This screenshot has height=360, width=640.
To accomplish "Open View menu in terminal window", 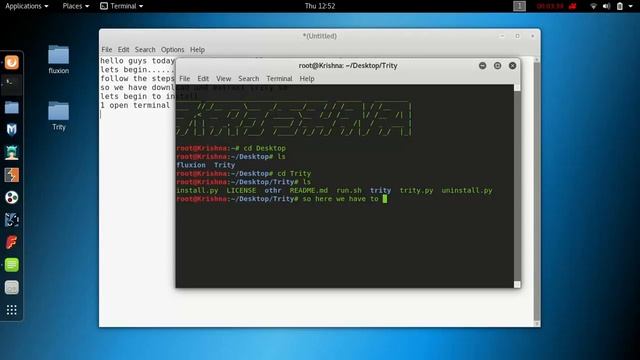I will click(x=223, y=78).
